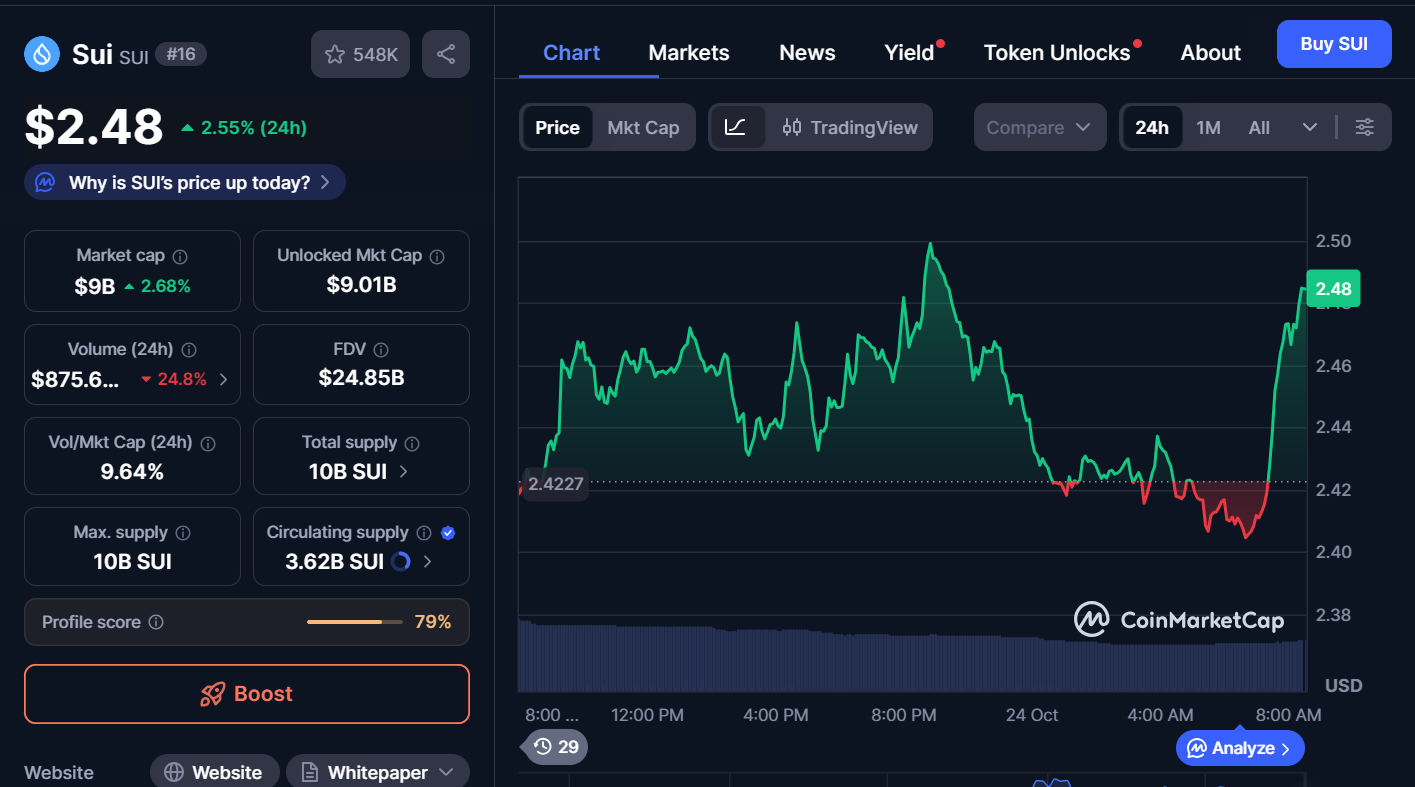Switch the chart to Mkt Cap
The height and width of the screenshot is (787, 1415).
tap(643, 128)
